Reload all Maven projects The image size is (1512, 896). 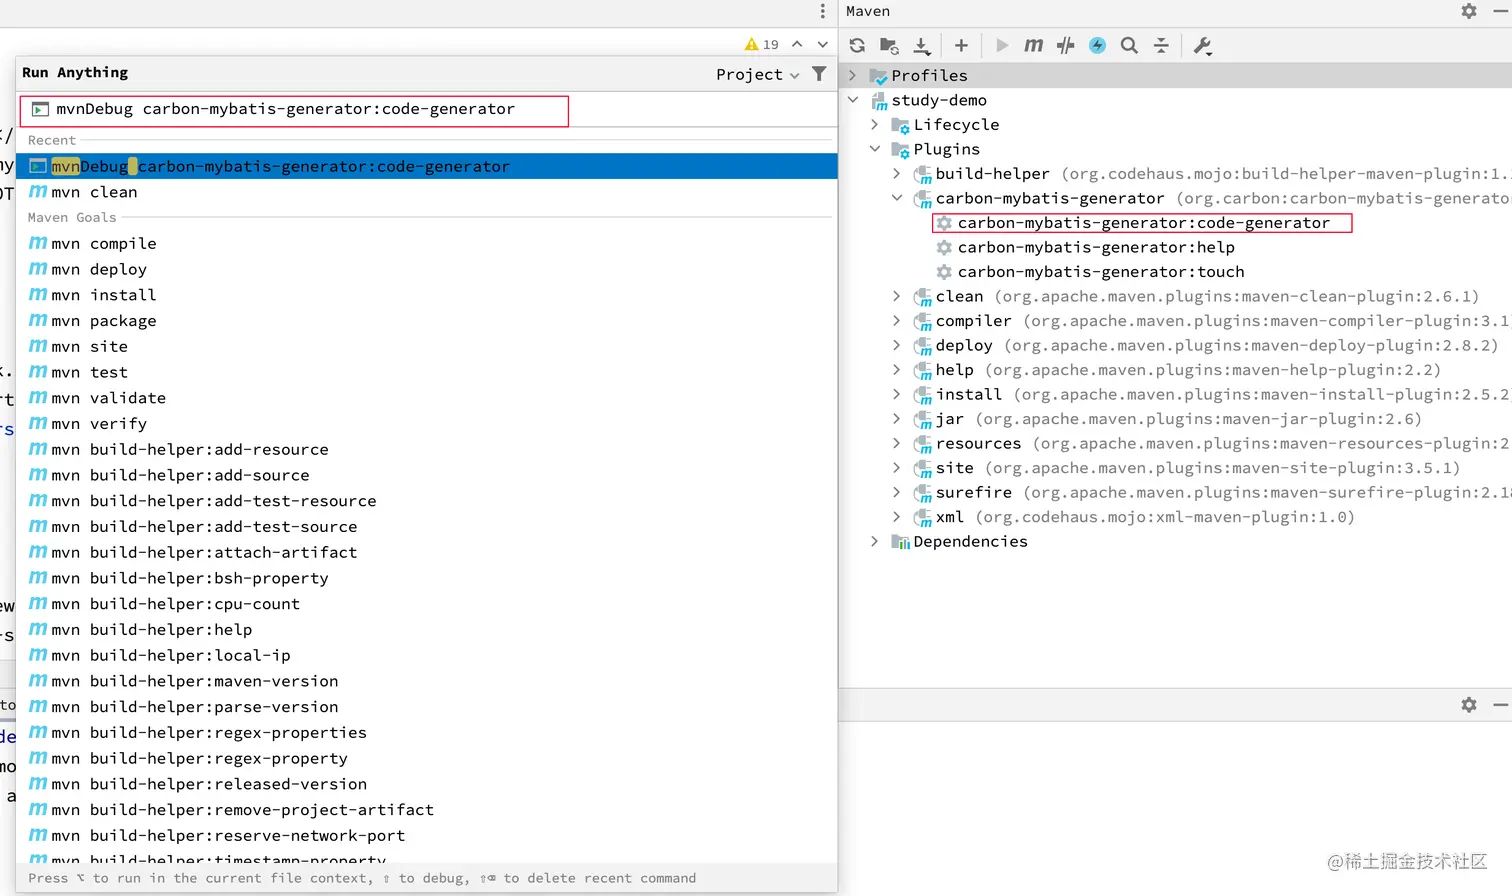[857, 45]
